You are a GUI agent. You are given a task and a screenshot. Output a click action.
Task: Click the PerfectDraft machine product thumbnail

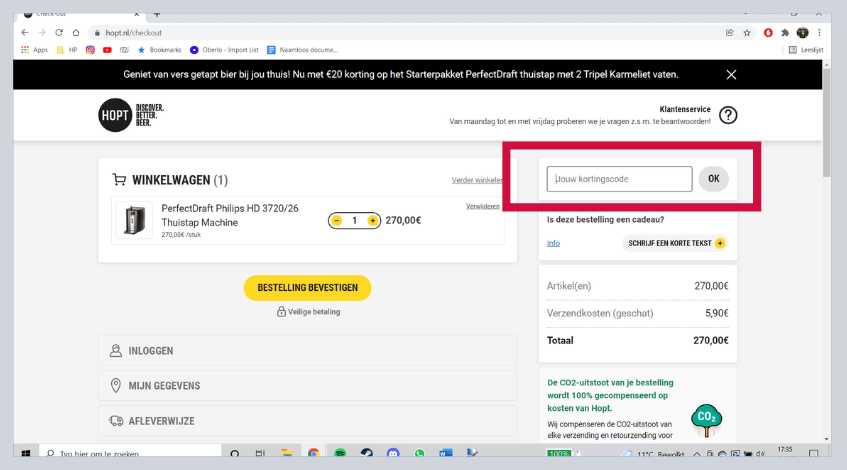point(135,221)
